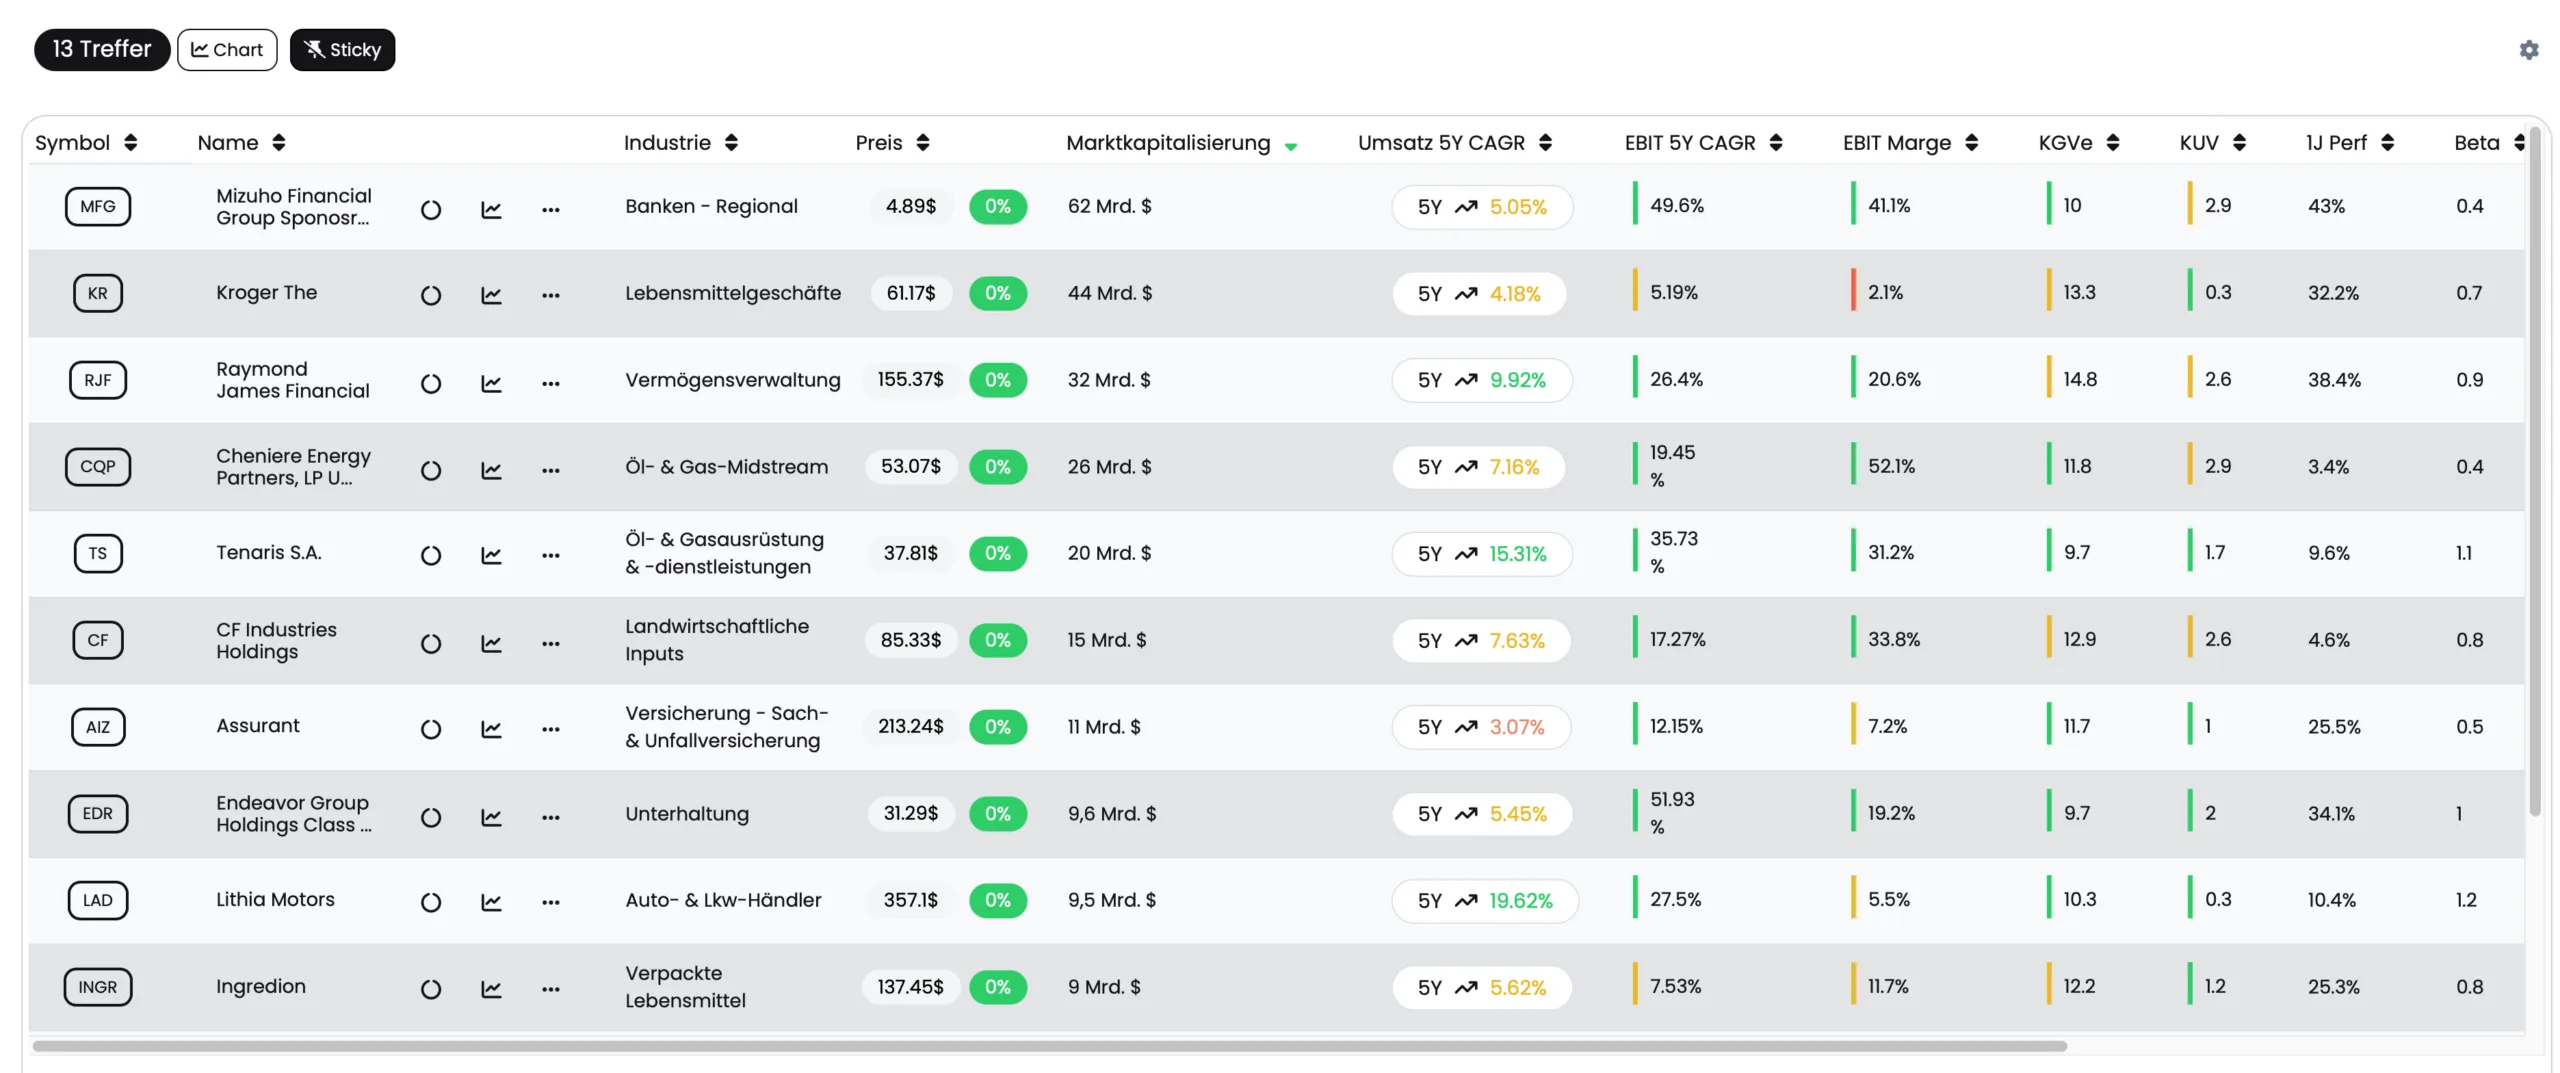Sort by KUV column
This screenshot has width=2560, height=1073.
2211,142
